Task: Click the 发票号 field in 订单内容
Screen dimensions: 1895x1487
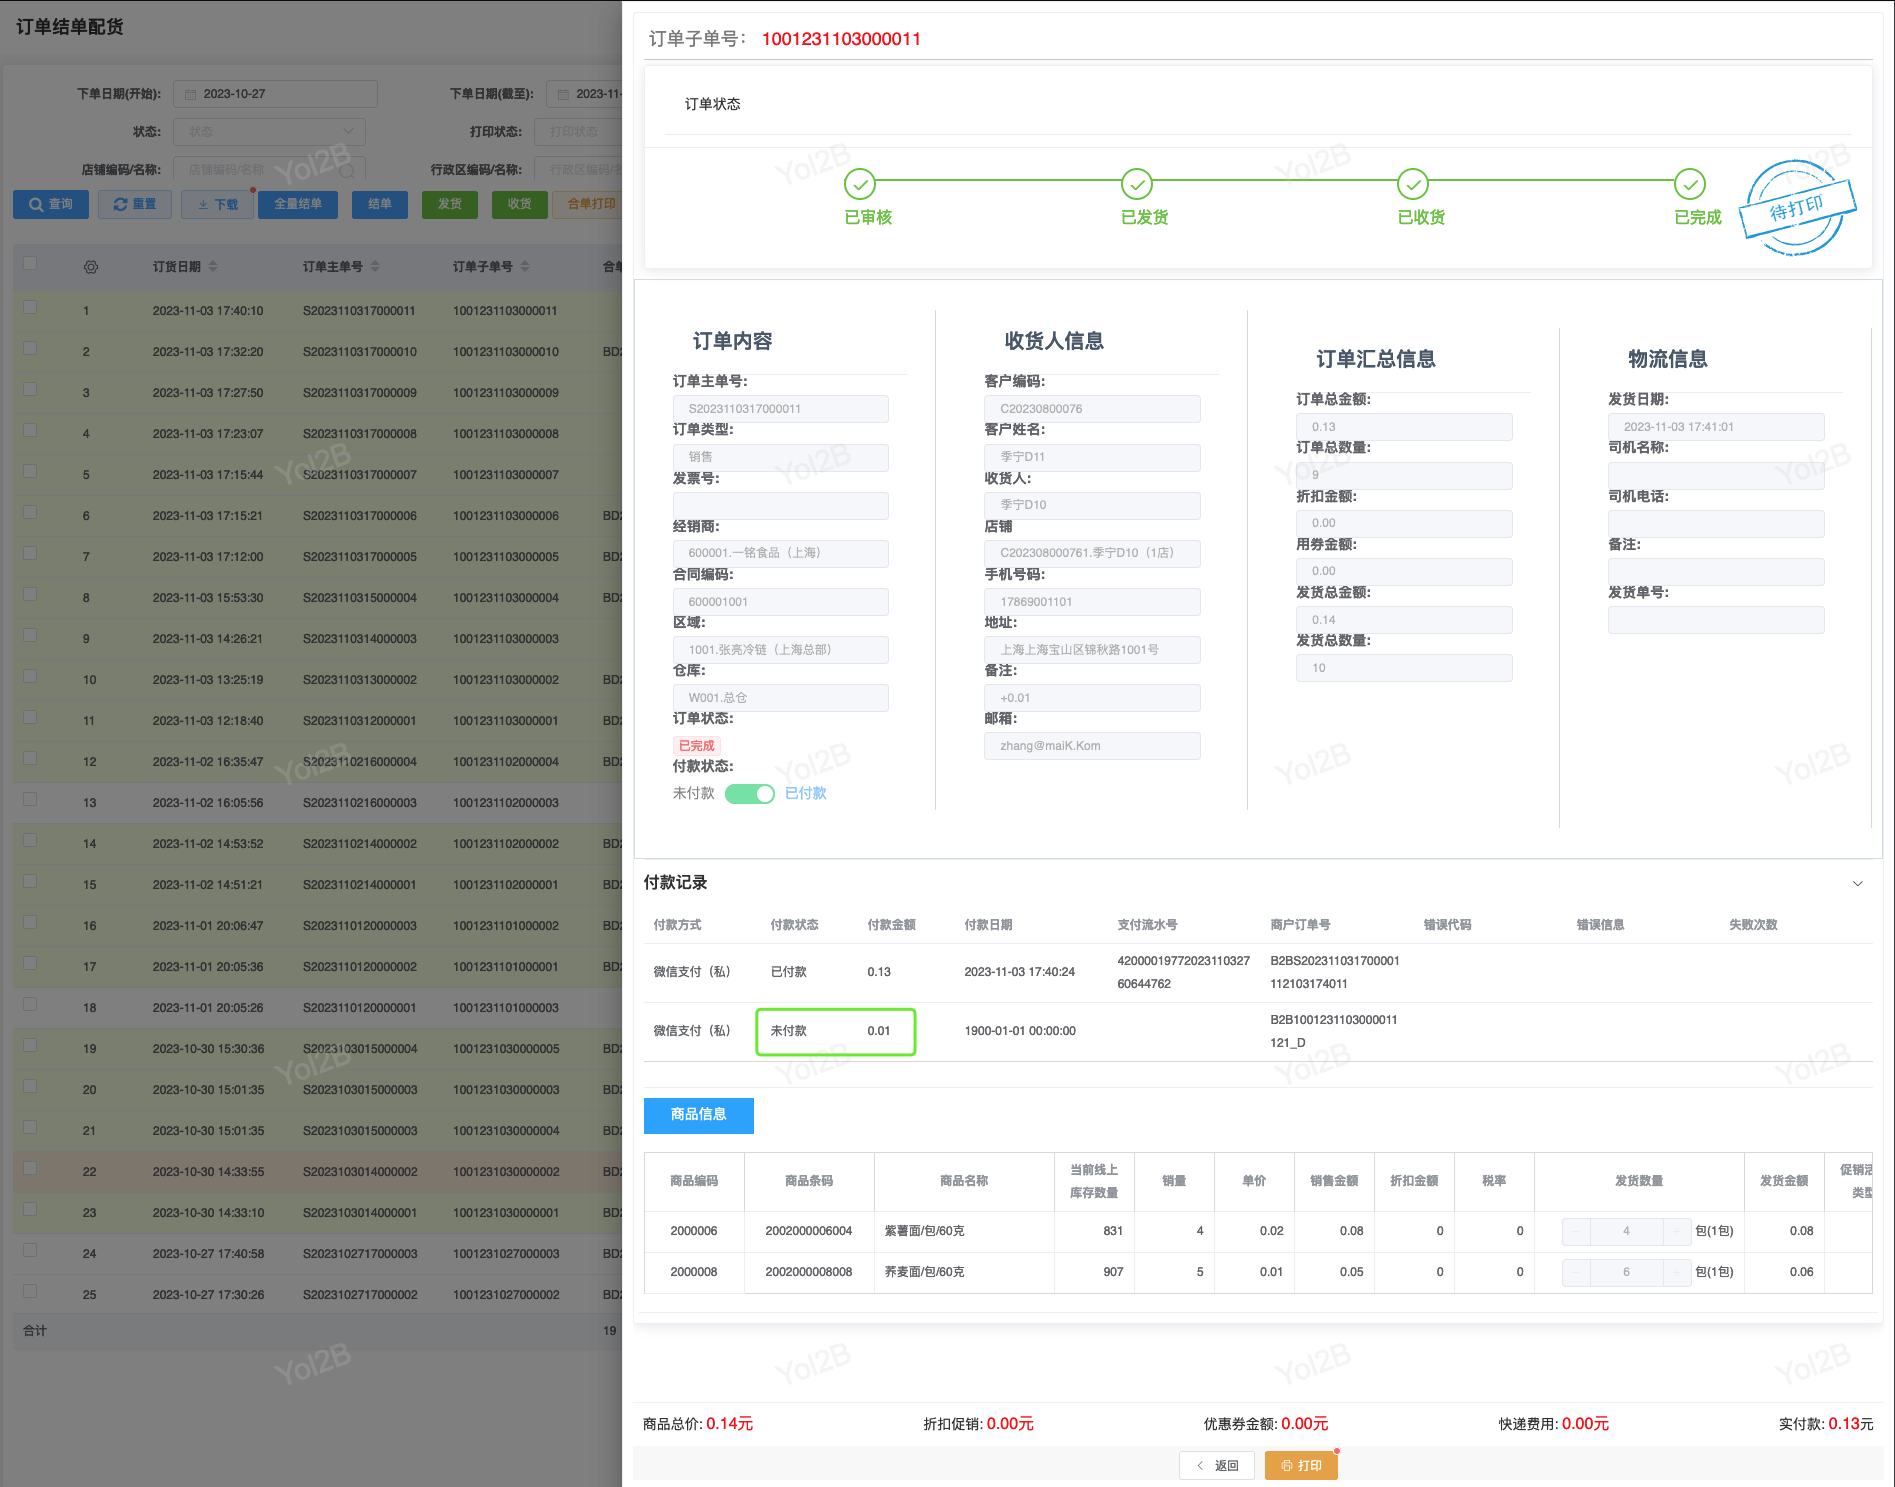Action: [x=780, y=505]
